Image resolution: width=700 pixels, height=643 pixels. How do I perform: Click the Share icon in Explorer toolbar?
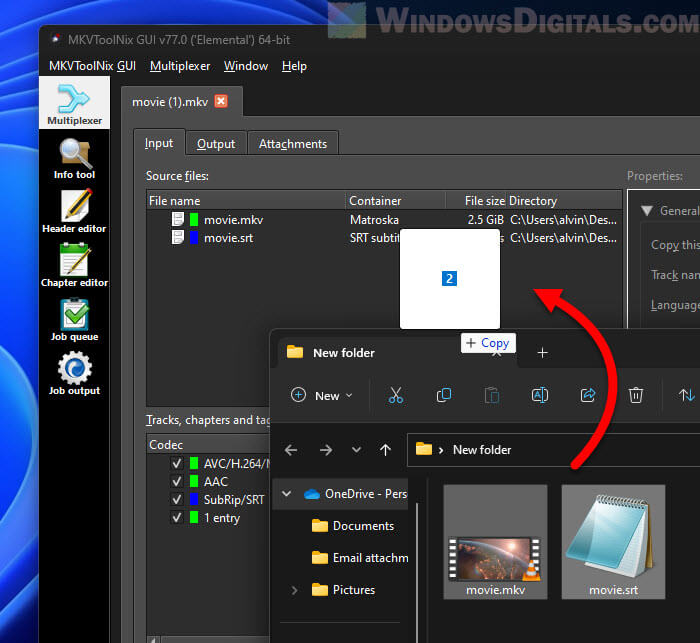tap(588, 395)
